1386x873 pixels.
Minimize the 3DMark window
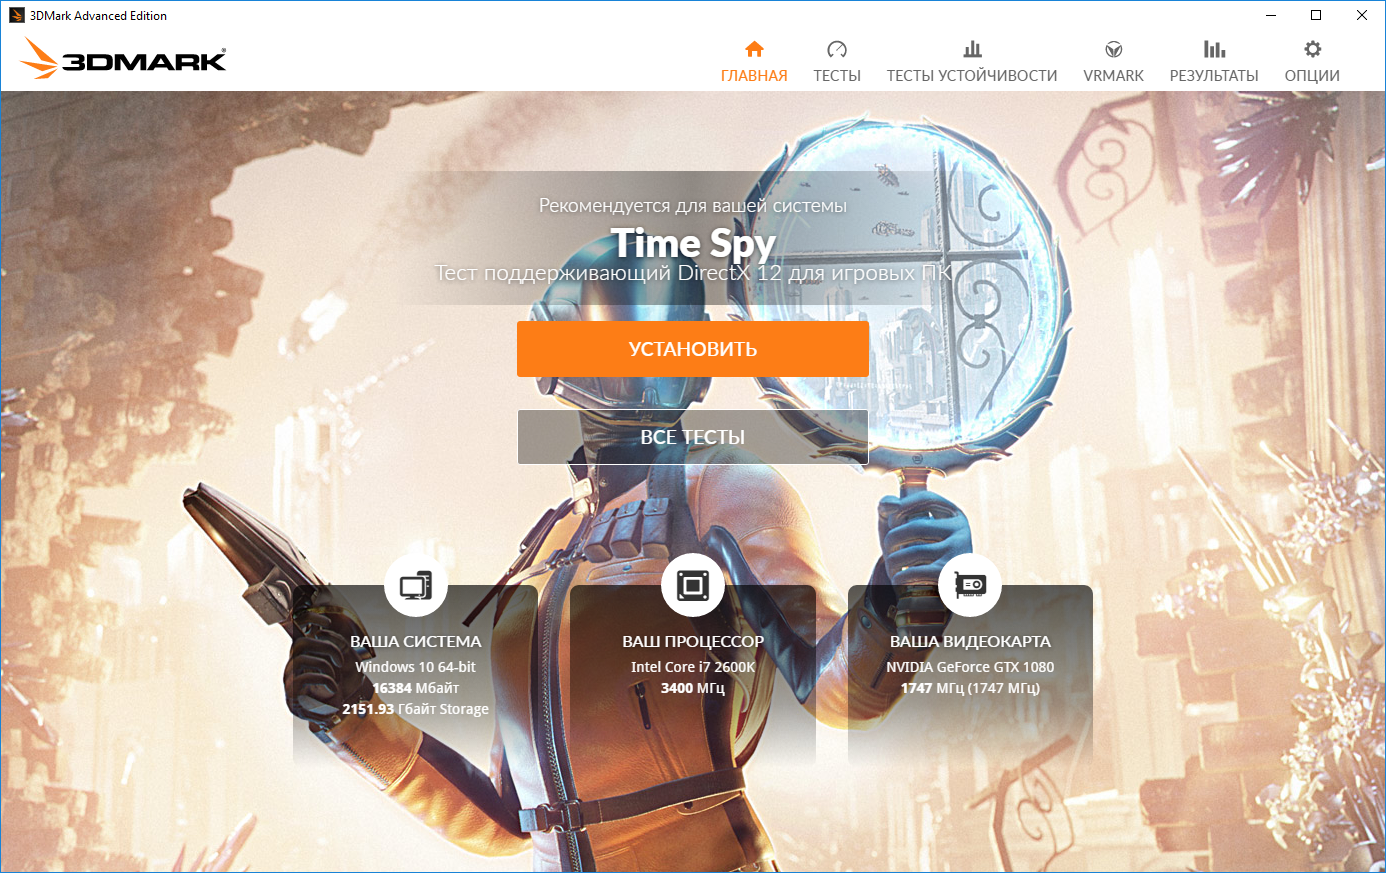(x=1271, y=15)
